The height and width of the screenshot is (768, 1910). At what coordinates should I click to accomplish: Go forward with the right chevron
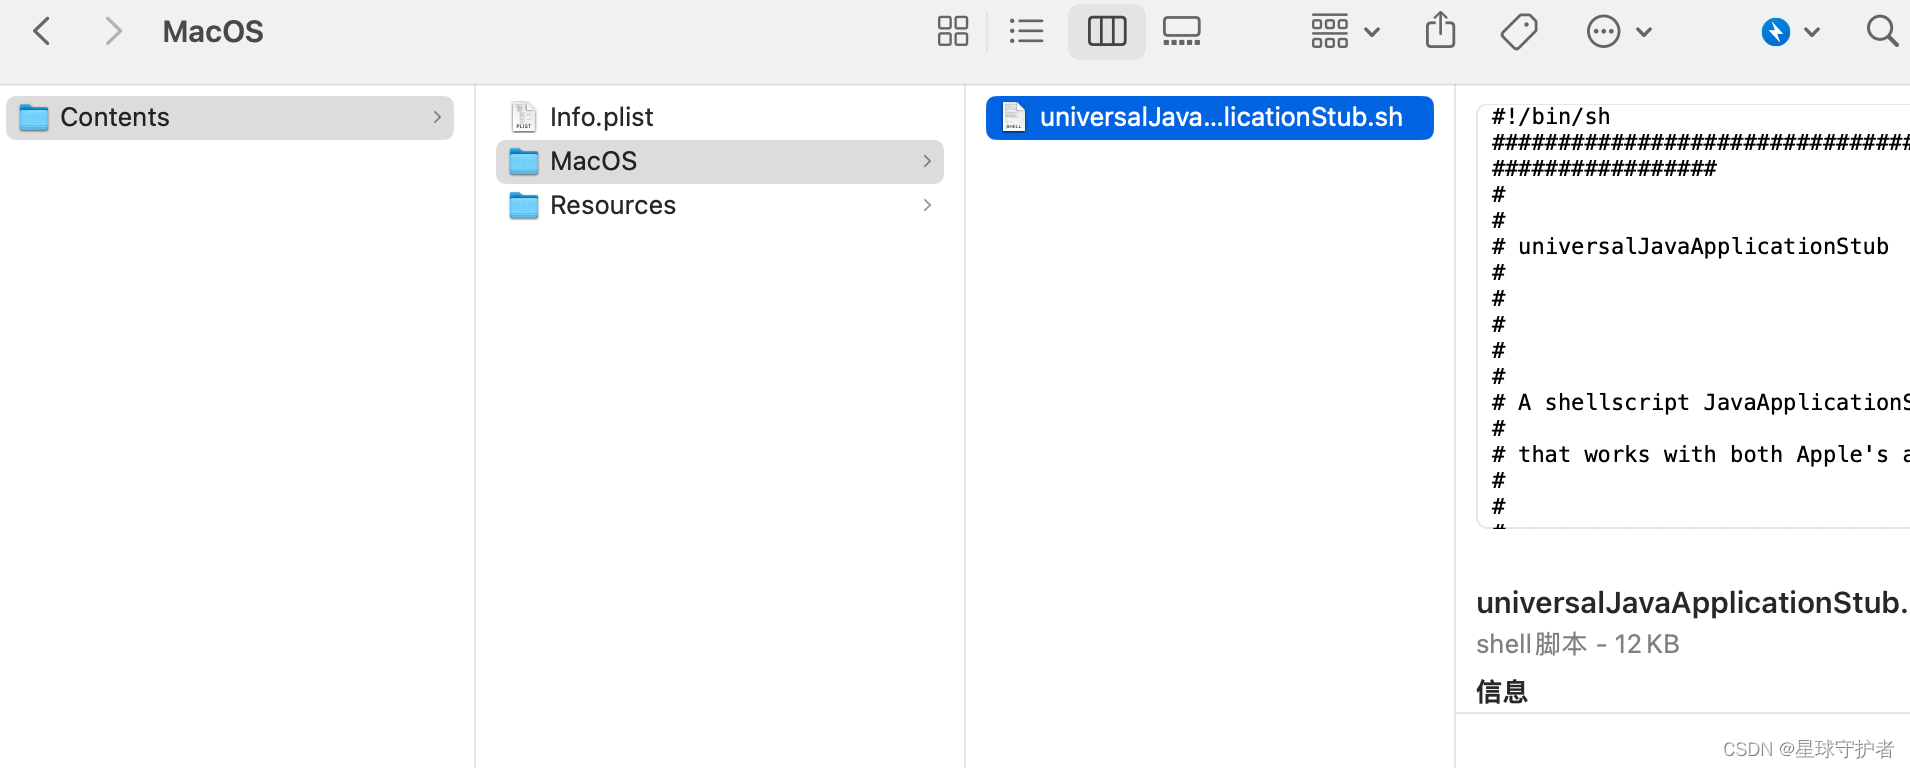pos(114,31)
